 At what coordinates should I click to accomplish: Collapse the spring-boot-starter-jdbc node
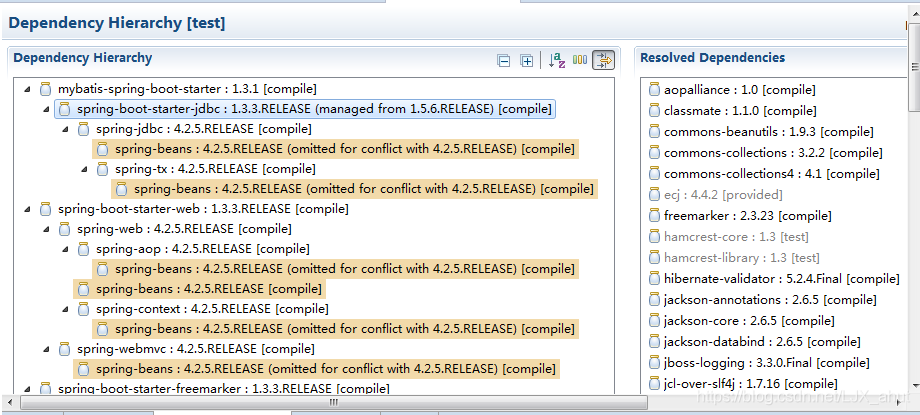pos(46,109)
